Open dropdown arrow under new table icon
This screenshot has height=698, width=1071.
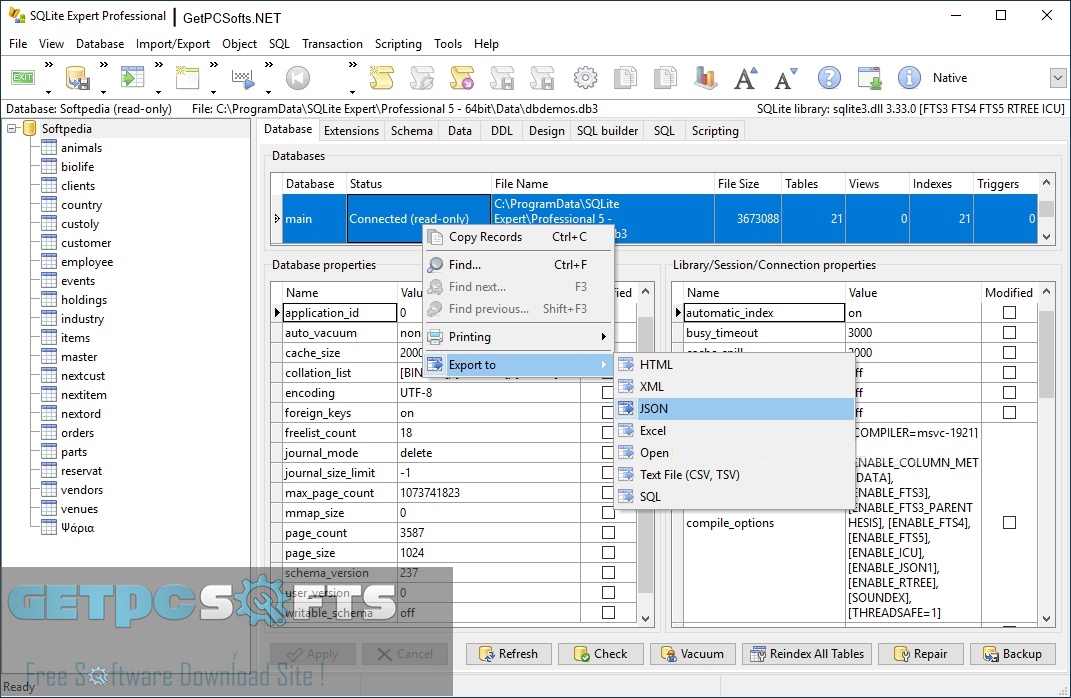click(213, 92)
